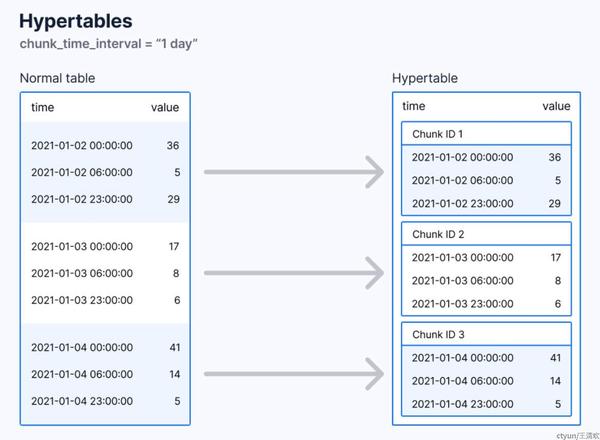The image size is (600, 440).
Task: Click the Hypertables main heading
Action: pyautogui.click(x=75, y=20)
